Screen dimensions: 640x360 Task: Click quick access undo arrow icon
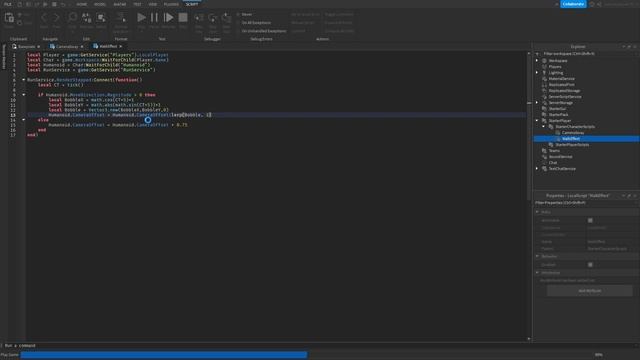click(63, 4)
